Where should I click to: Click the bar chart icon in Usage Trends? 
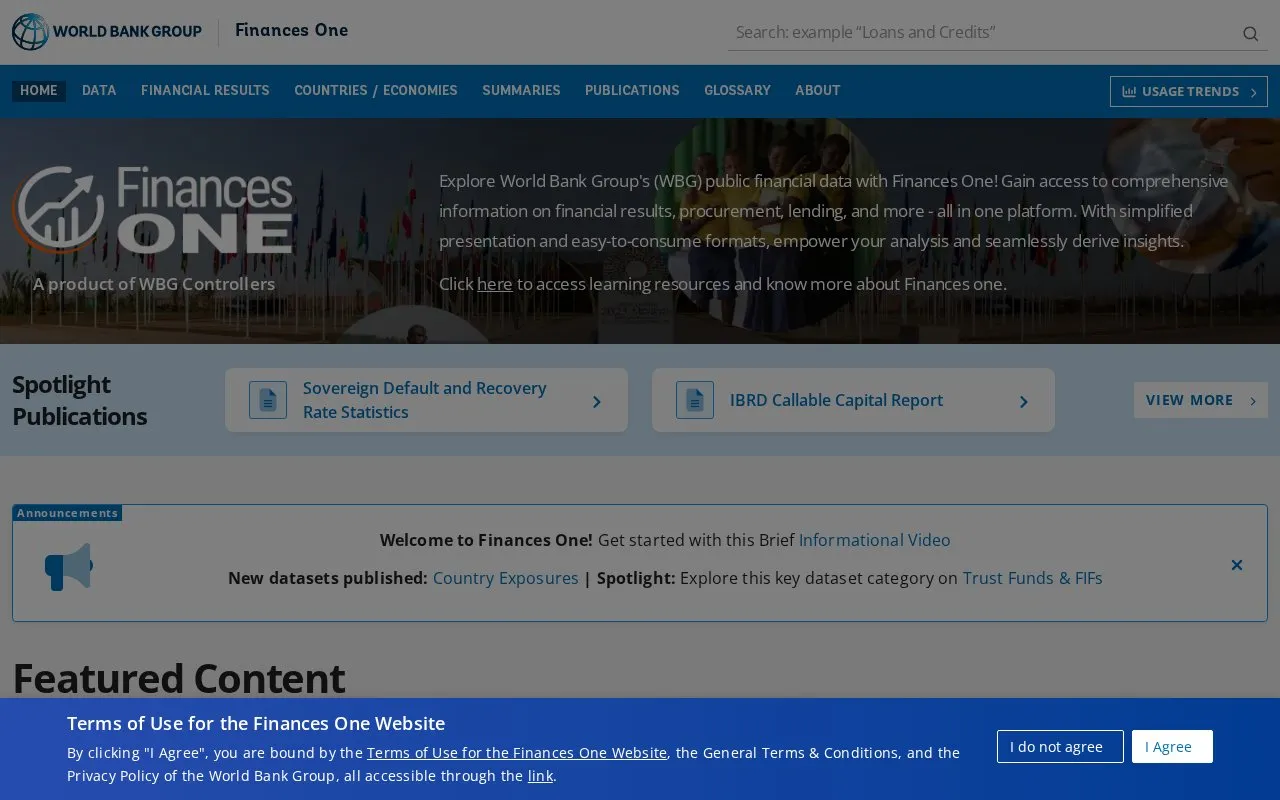click(1129, 91)
